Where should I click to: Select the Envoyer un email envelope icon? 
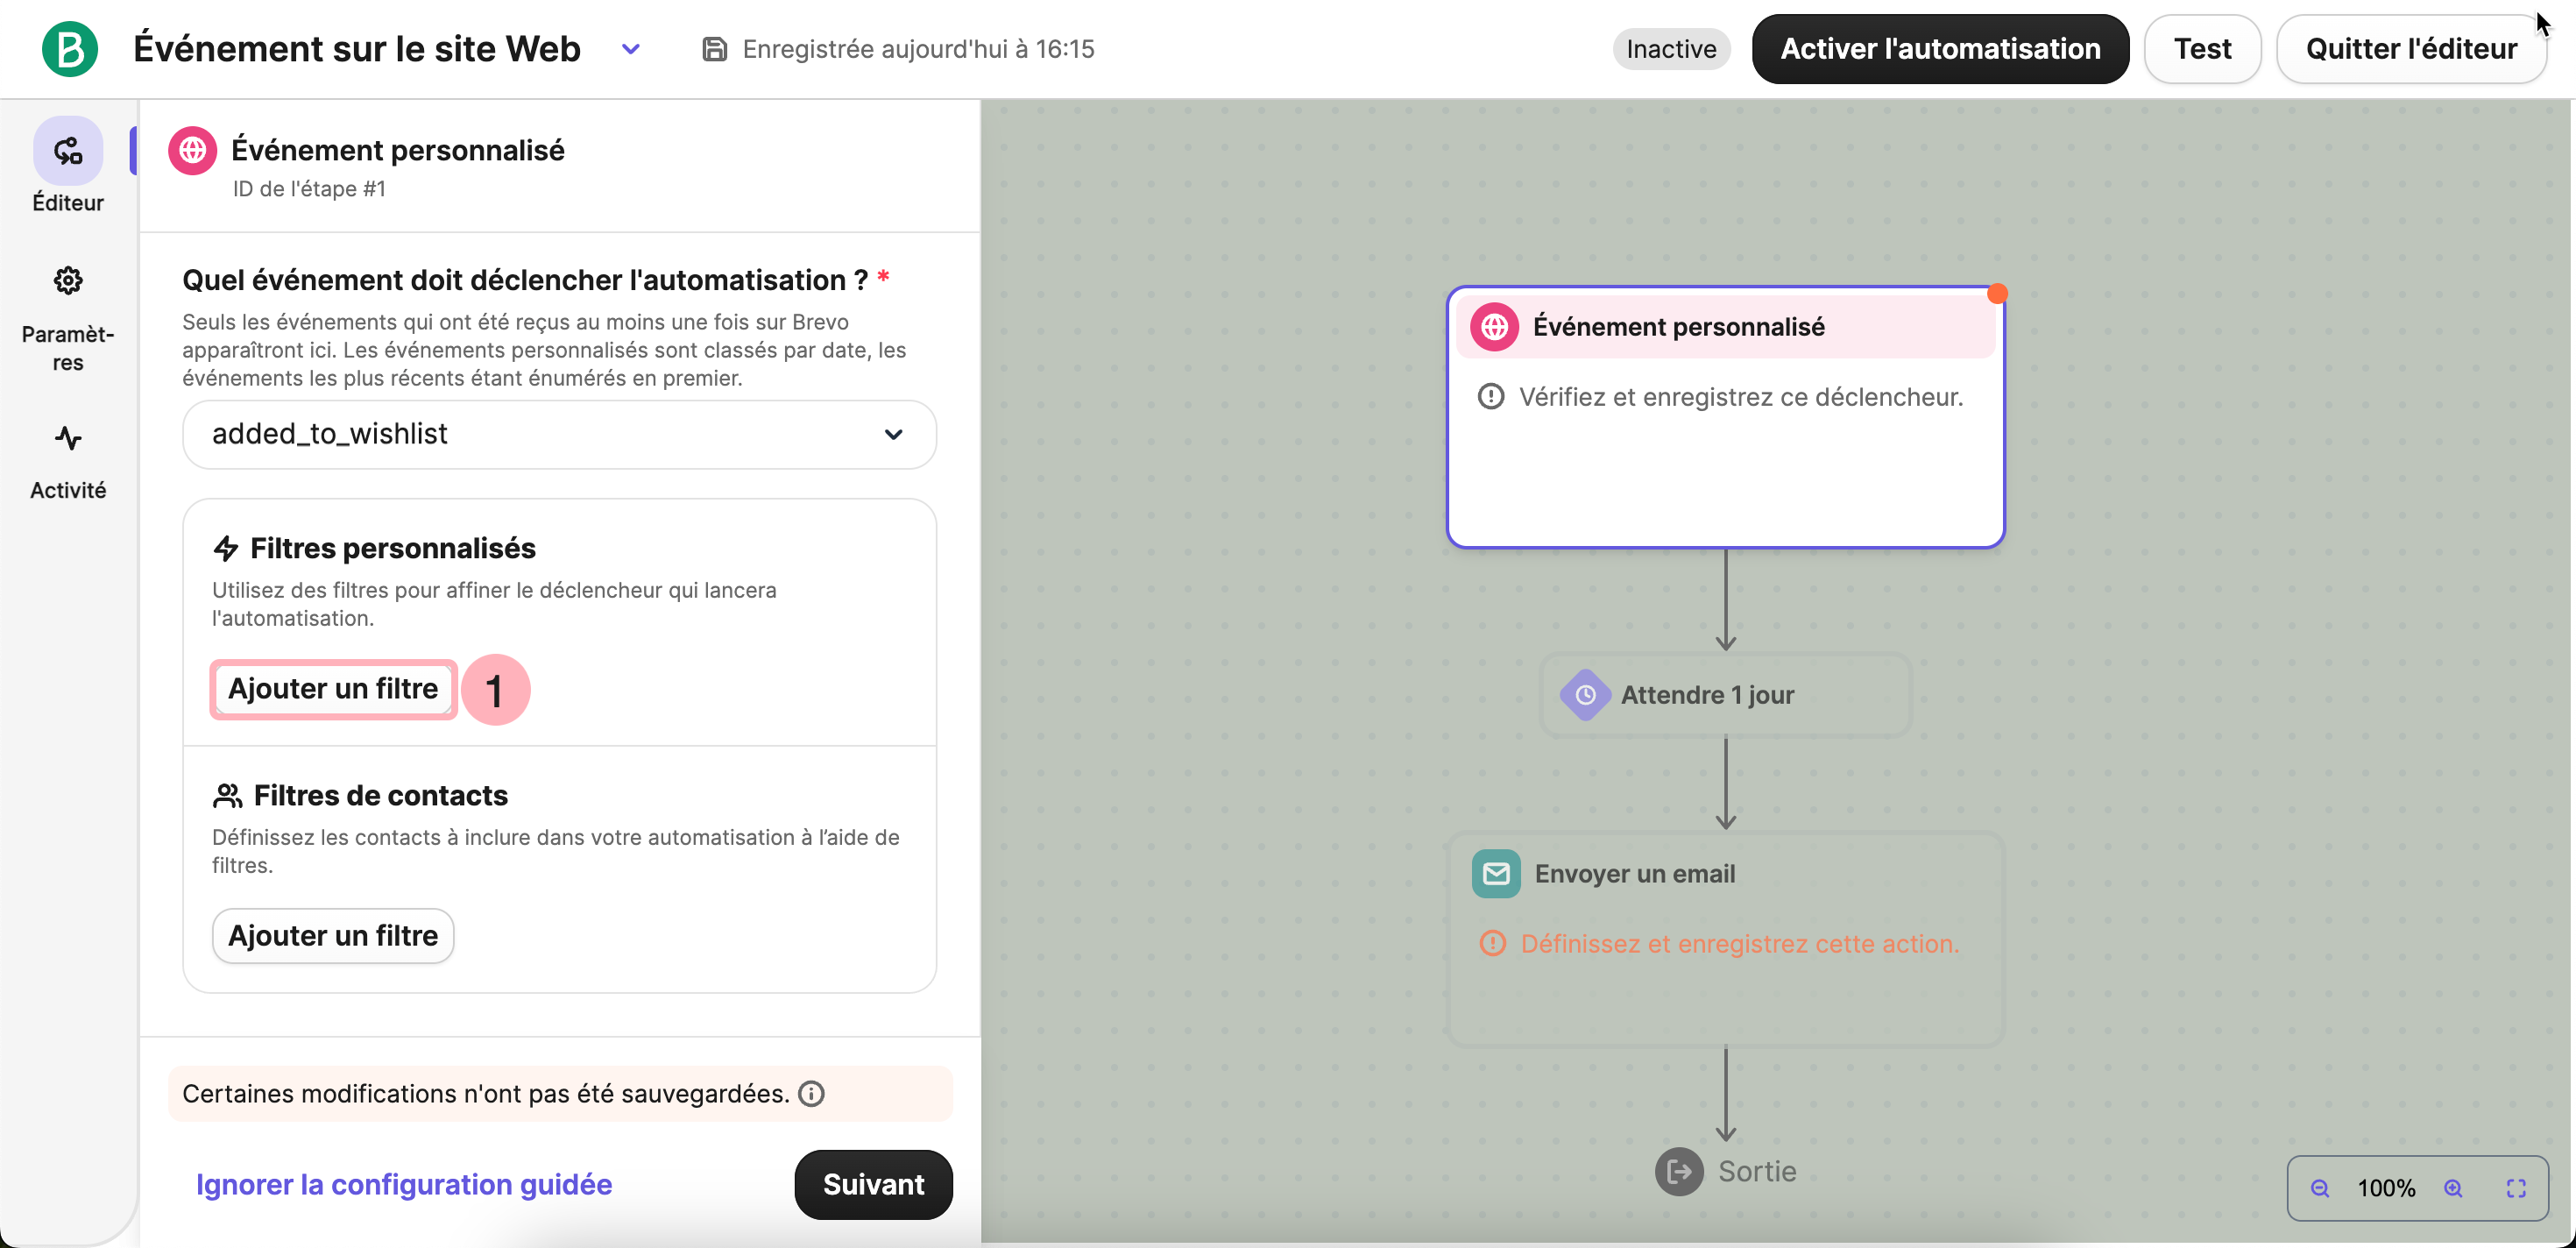pyautogui.click(x=1496, y=874)
